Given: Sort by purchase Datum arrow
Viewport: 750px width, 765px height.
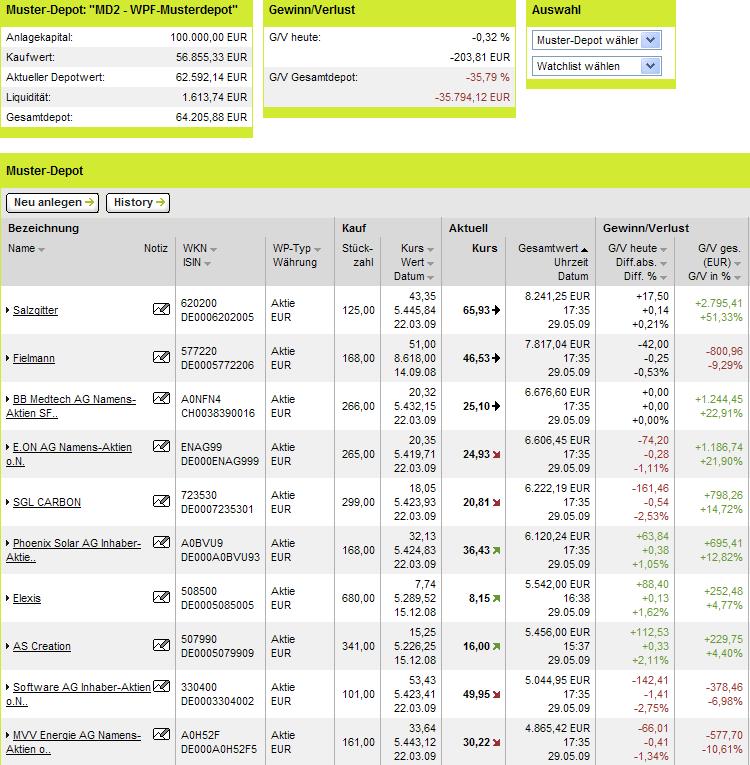Looking at the screenshot, I should click(x=430, y=278).
